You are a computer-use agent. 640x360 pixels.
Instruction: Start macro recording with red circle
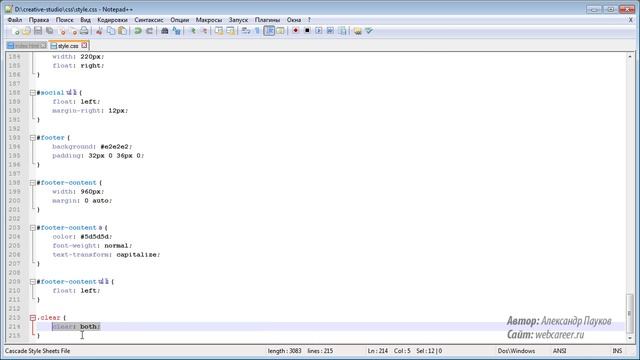click(296, 31)
